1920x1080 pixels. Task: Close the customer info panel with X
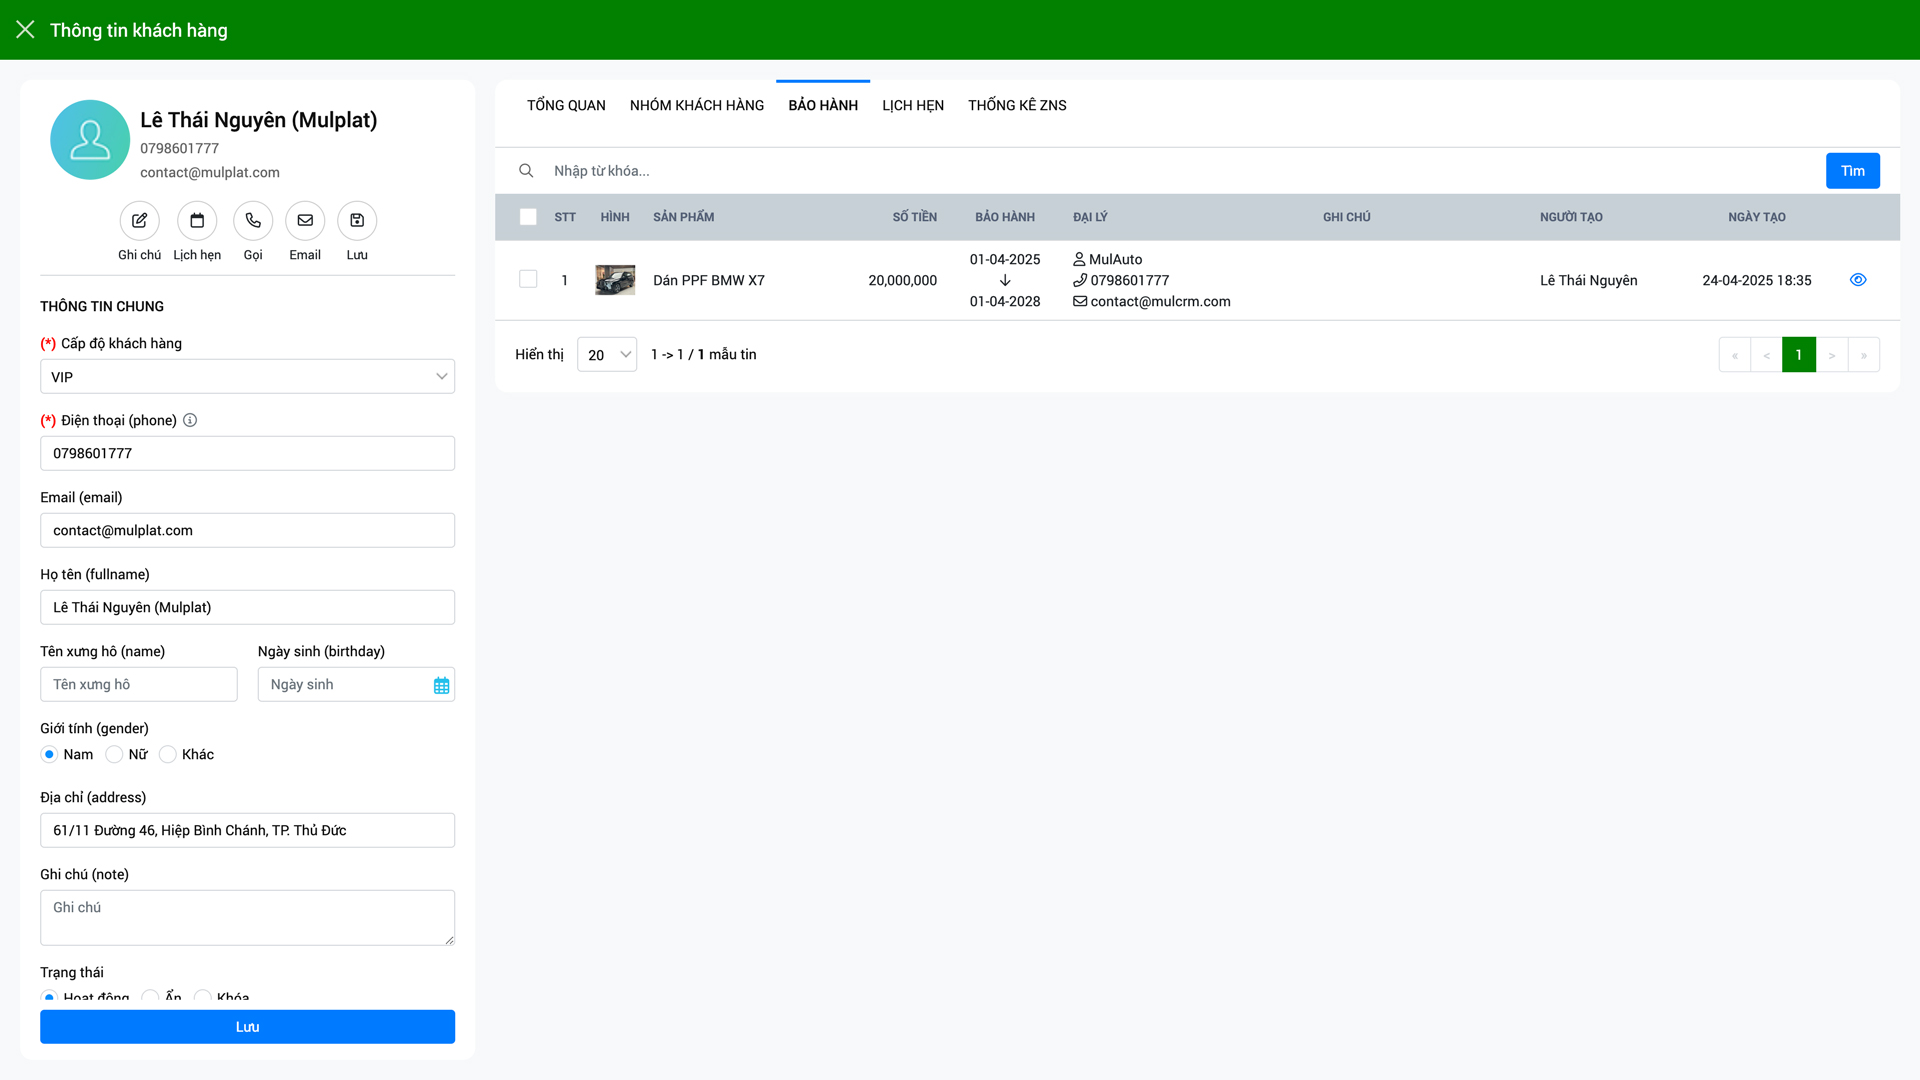25,30
